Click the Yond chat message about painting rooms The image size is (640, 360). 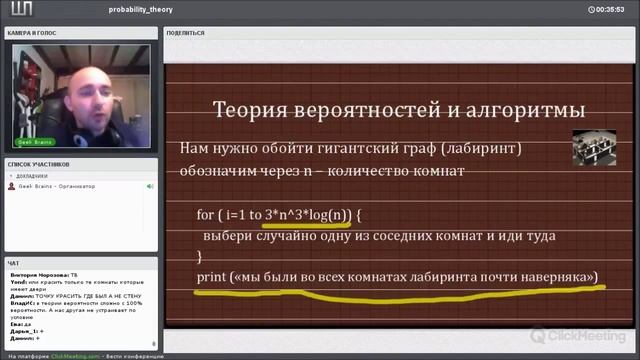pyautogui.click(x=77, y=285)
